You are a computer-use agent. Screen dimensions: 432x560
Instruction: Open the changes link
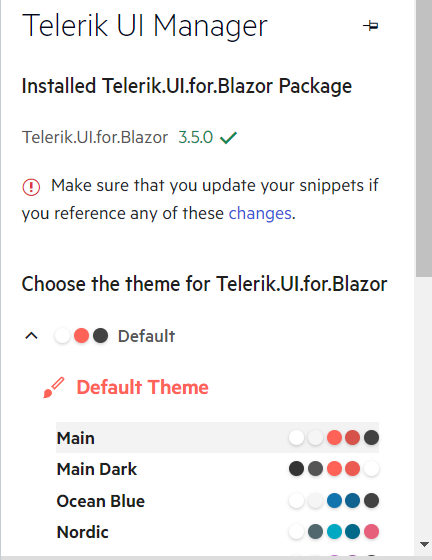click(x=260, y=214)
